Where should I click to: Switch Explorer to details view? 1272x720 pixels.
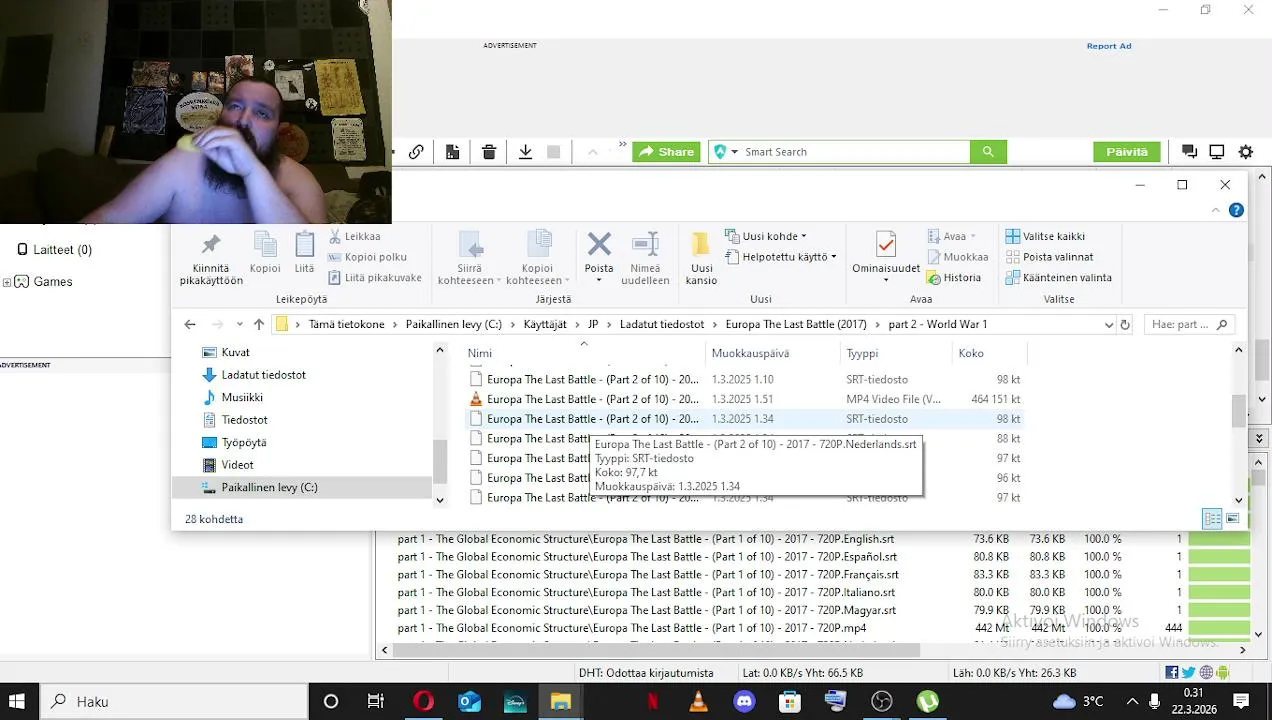click(x=1212, y=519)
